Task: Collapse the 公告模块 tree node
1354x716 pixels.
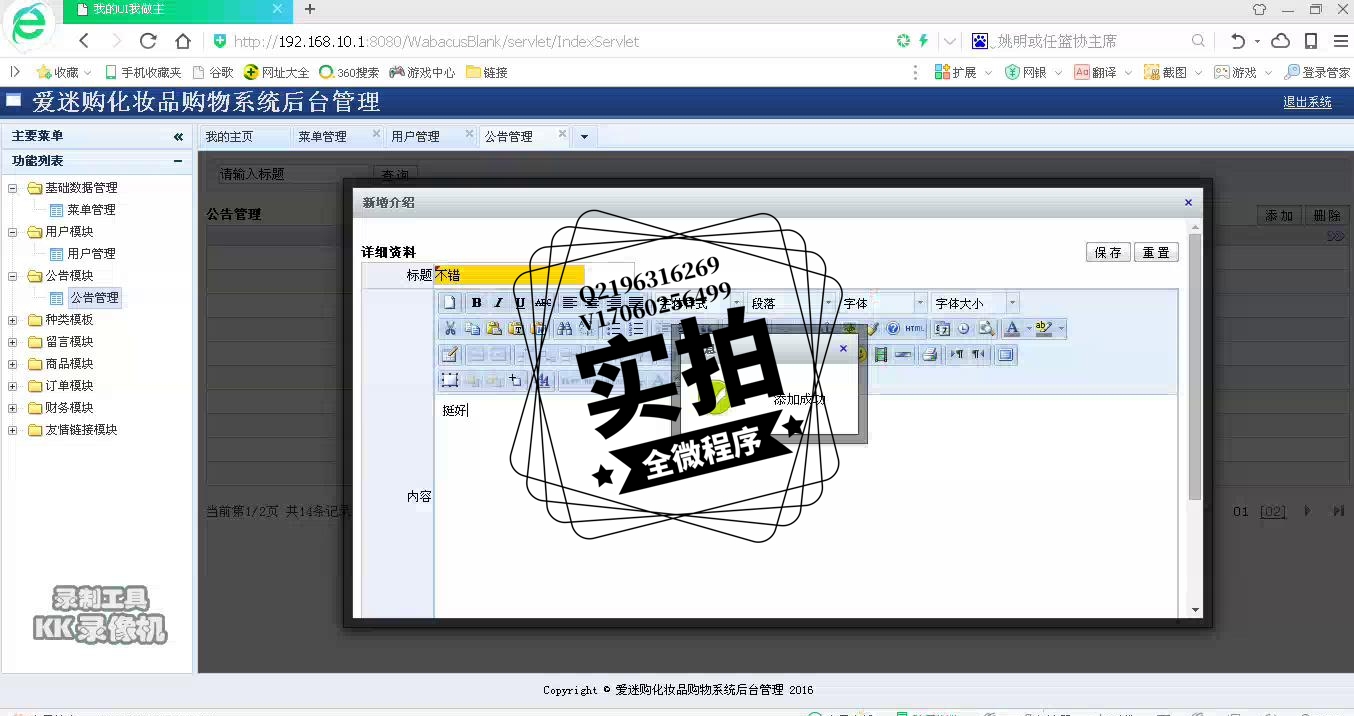Action: [13, 276]
